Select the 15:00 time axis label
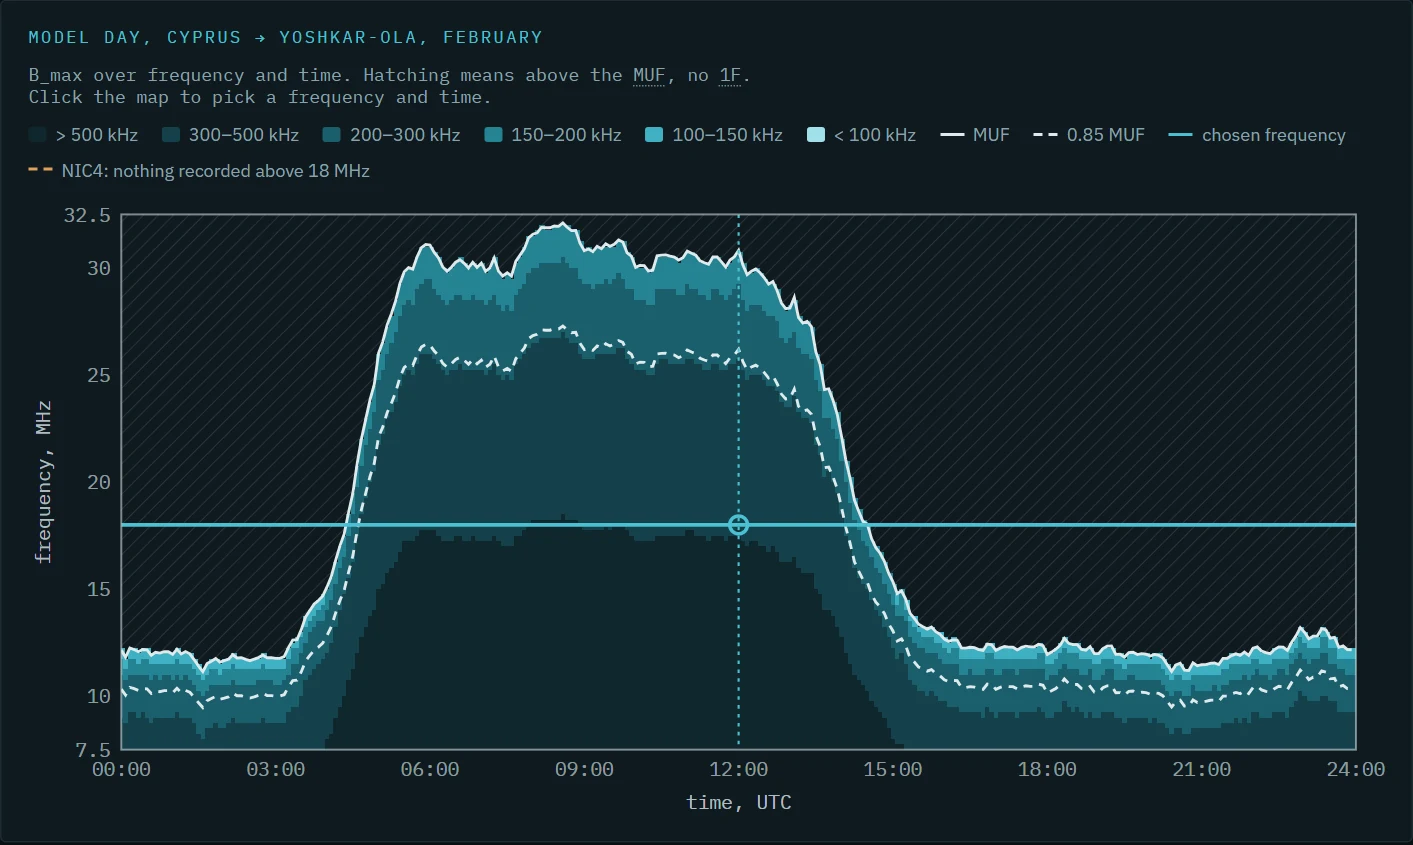The image size is (1413, 845). [893, 769]
